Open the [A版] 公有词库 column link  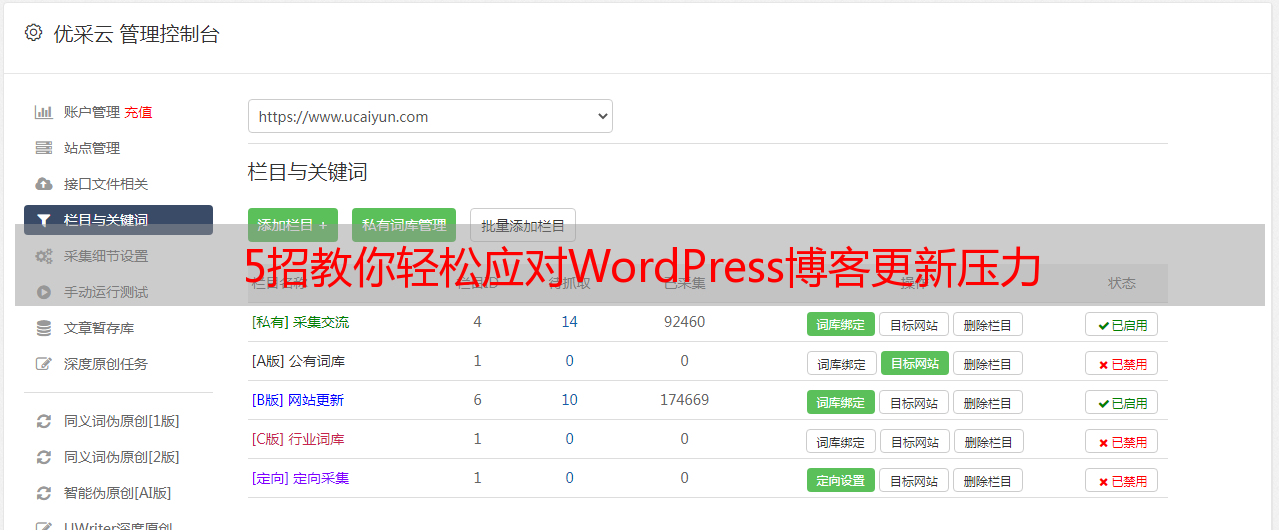tap(298, 361)
